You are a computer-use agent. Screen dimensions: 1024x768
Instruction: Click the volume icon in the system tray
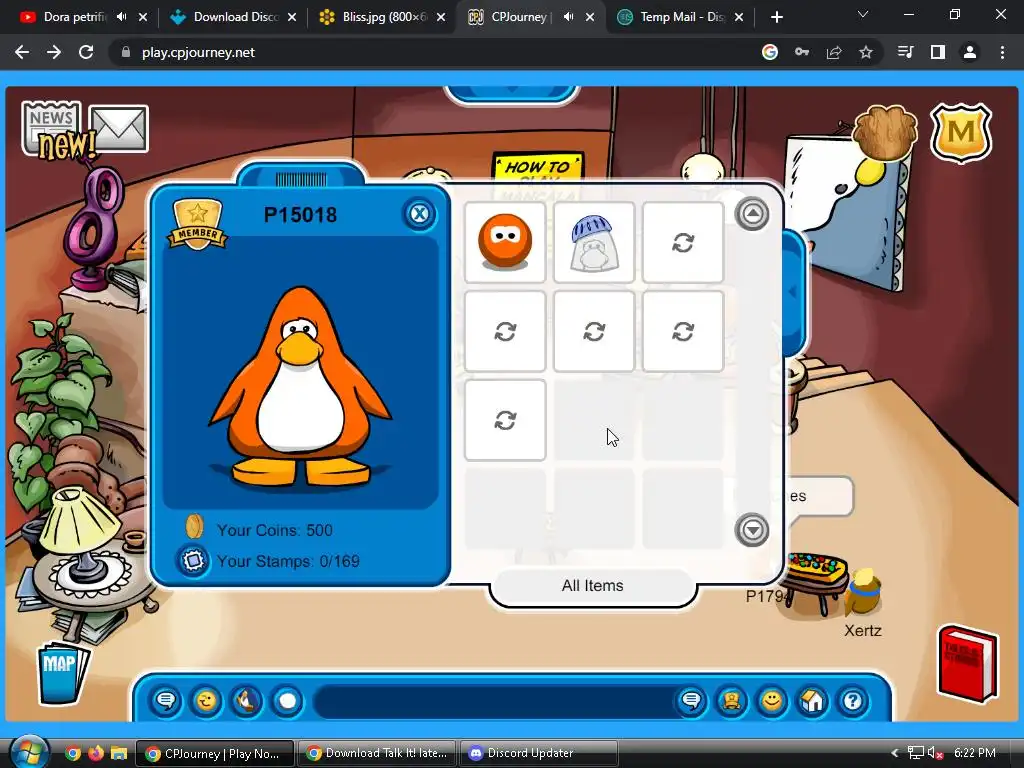[935, 753]
